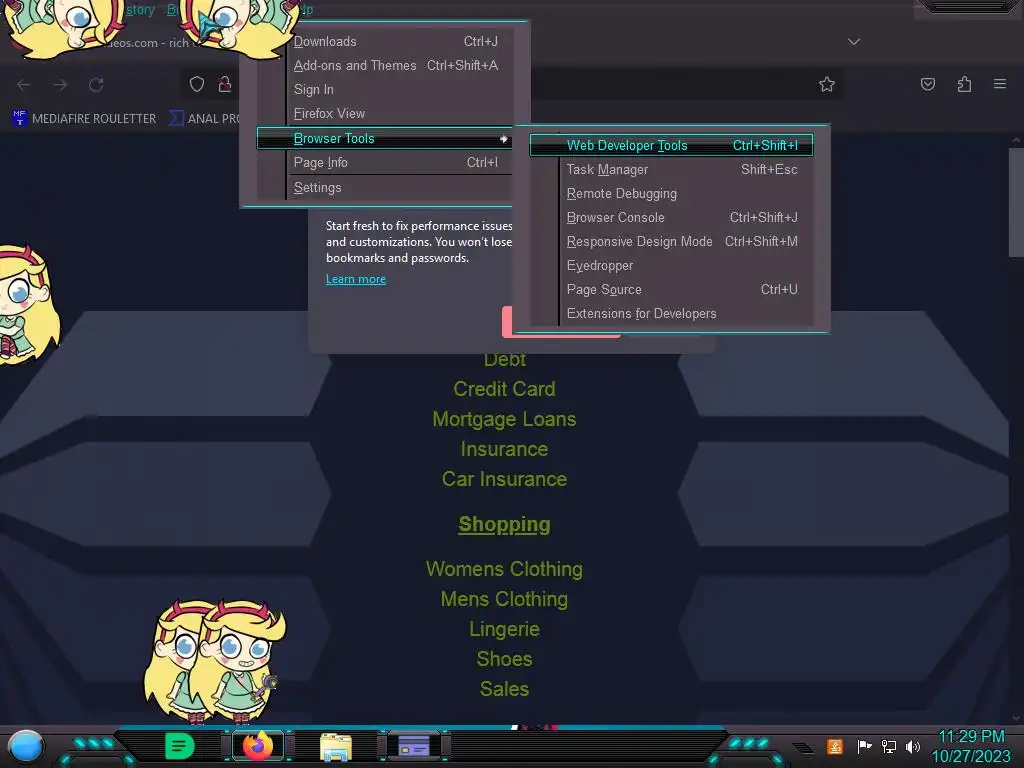Open the Credit Card link
The image size is (1024, 768).
(x=504, y=389)
